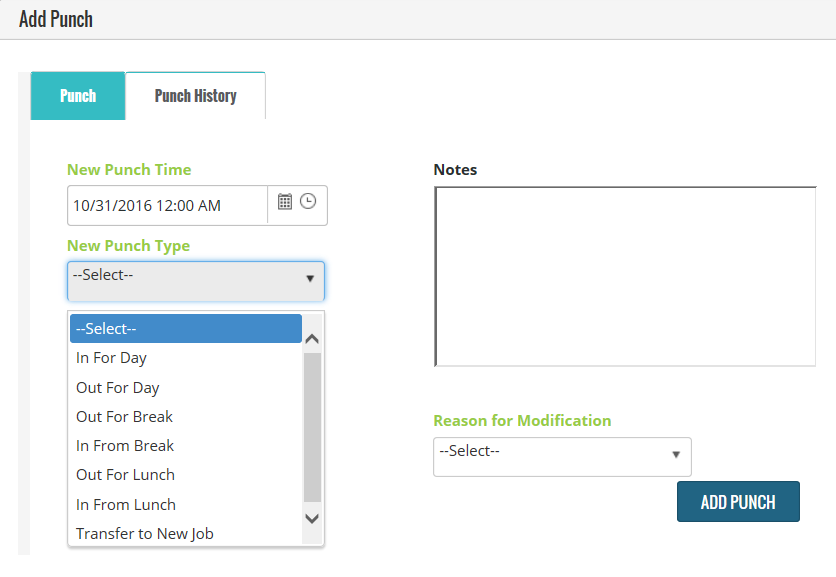The image size is (836, 577).
Task: Open the calendar date picker icon
Action: (x=285, y=202)
